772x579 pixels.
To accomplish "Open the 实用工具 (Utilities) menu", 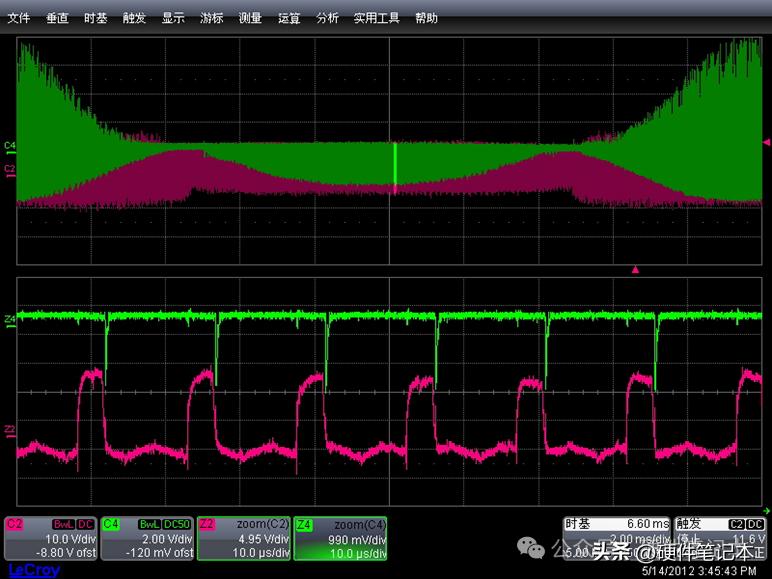I will point(377,18).
